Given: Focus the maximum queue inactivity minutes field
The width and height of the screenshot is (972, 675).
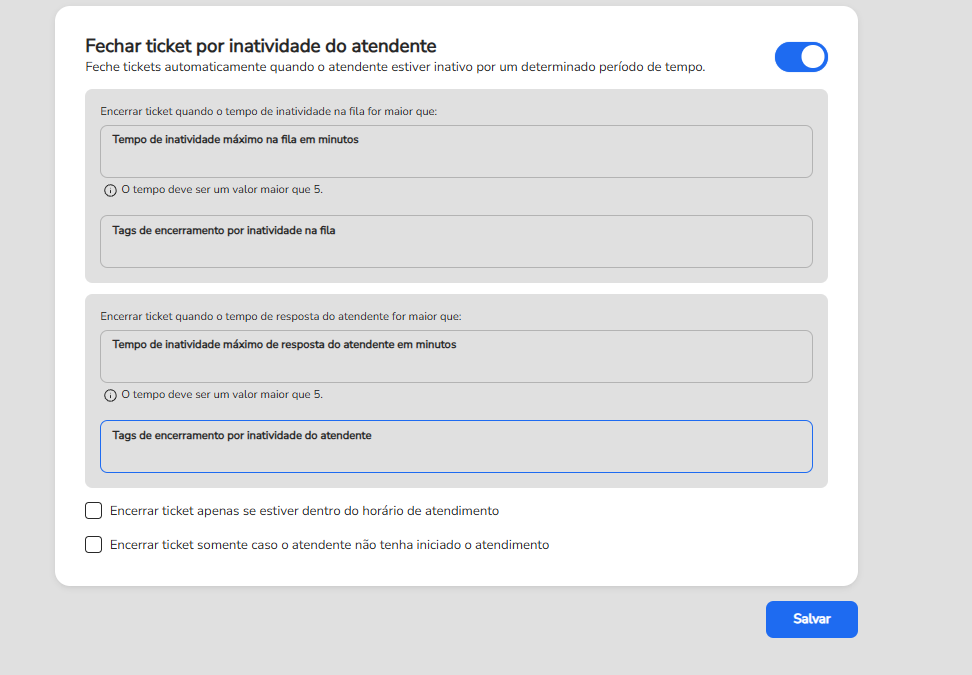Looking at the screenshot, I should (456, 158).
